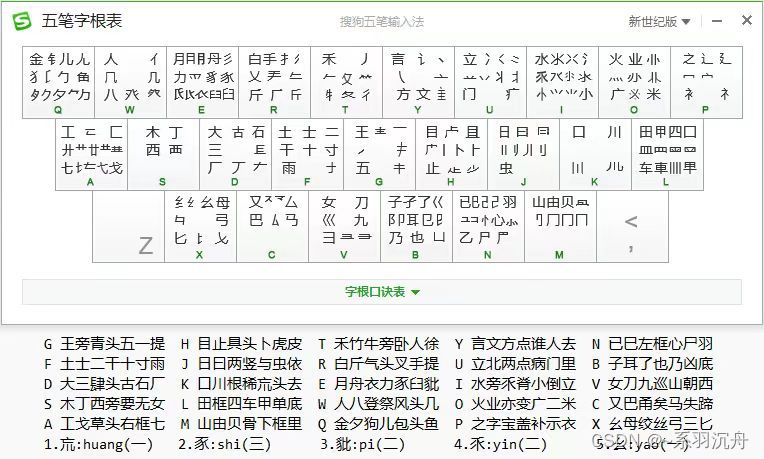The image size is (764, 459).
Task: Click the mnemonic line 又巴甬矣马失蹄
Action: pos(660,404)
